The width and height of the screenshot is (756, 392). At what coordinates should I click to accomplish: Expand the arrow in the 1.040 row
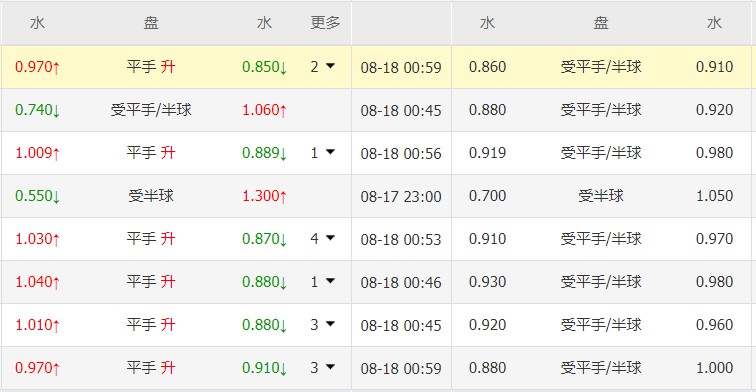330,281
